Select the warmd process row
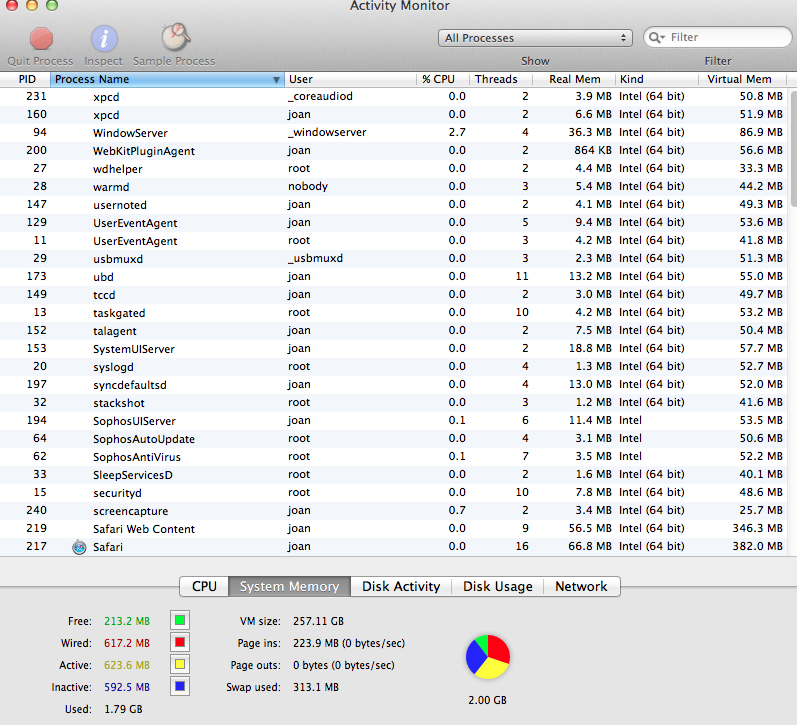This screenshot has width=797, height=725. (394, 187)
